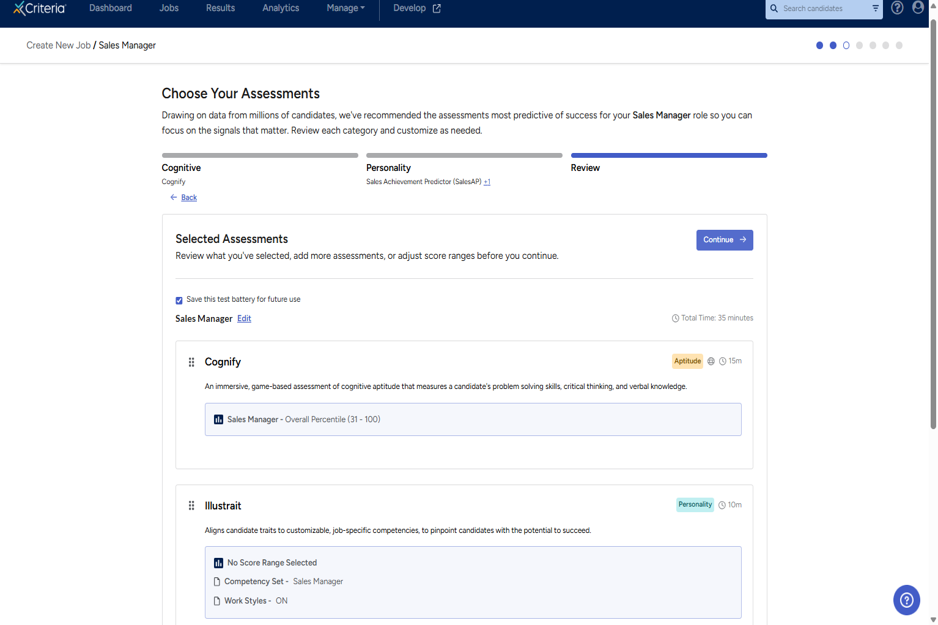Click the Illustrait assessment title
This screenshot has height=625, width=938.
(x=223, y=506)
